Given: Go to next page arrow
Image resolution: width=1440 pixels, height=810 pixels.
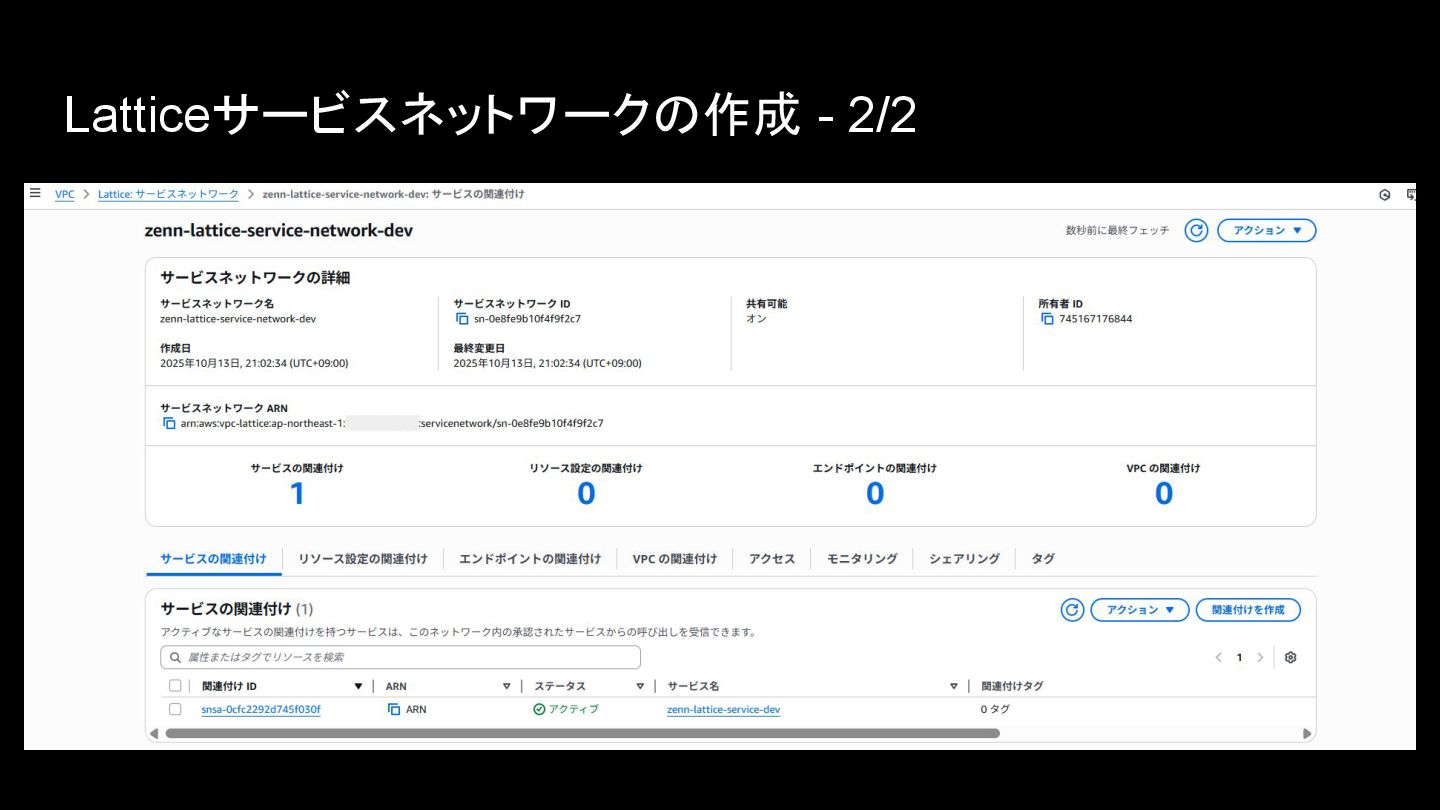Looking at the screenshot, I should (1260, 657).
